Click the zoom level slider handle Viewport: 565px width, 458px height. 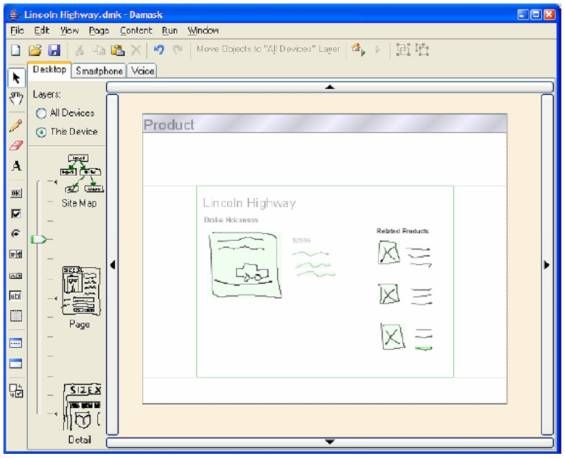point(39,239)
